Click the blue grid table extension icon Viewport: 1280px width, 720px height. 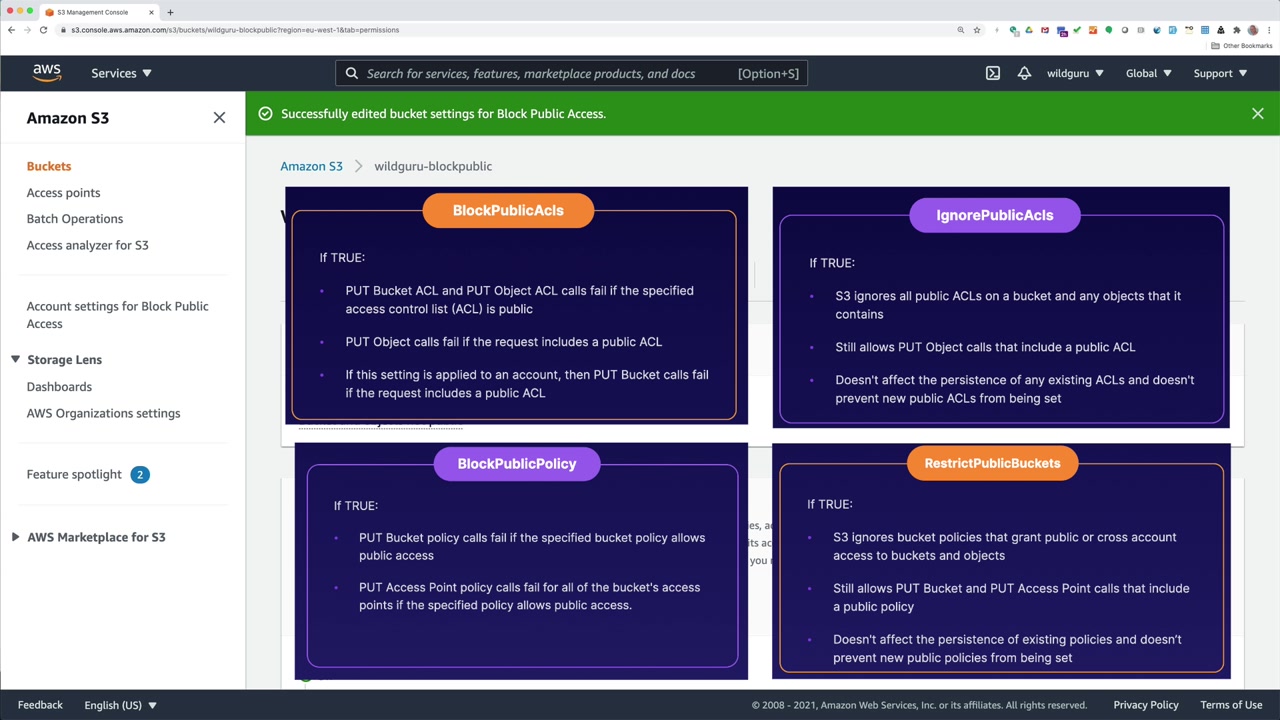[1205, 30]
